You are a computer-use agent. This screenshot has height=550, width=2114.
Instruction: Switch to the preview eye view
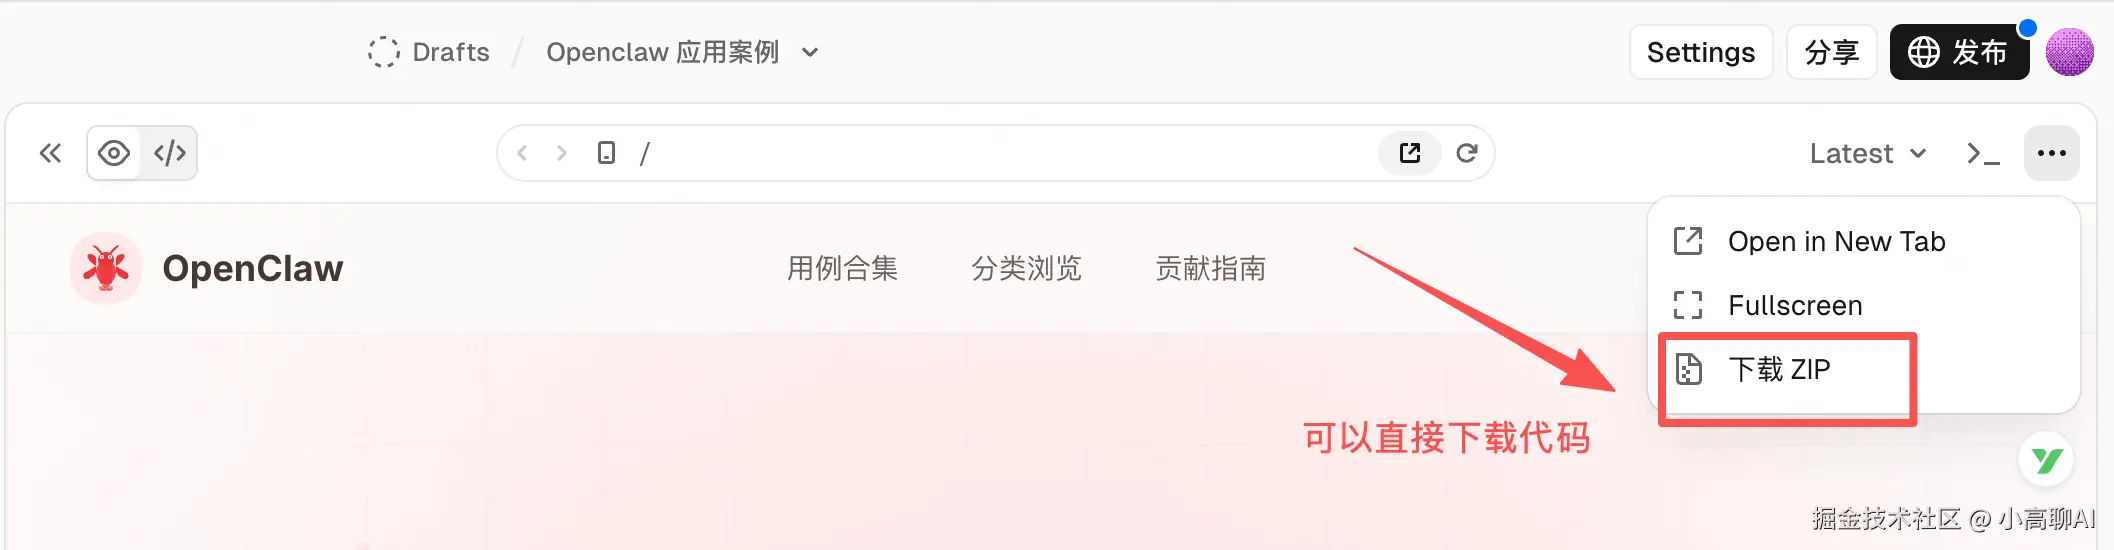coord(114,153)
